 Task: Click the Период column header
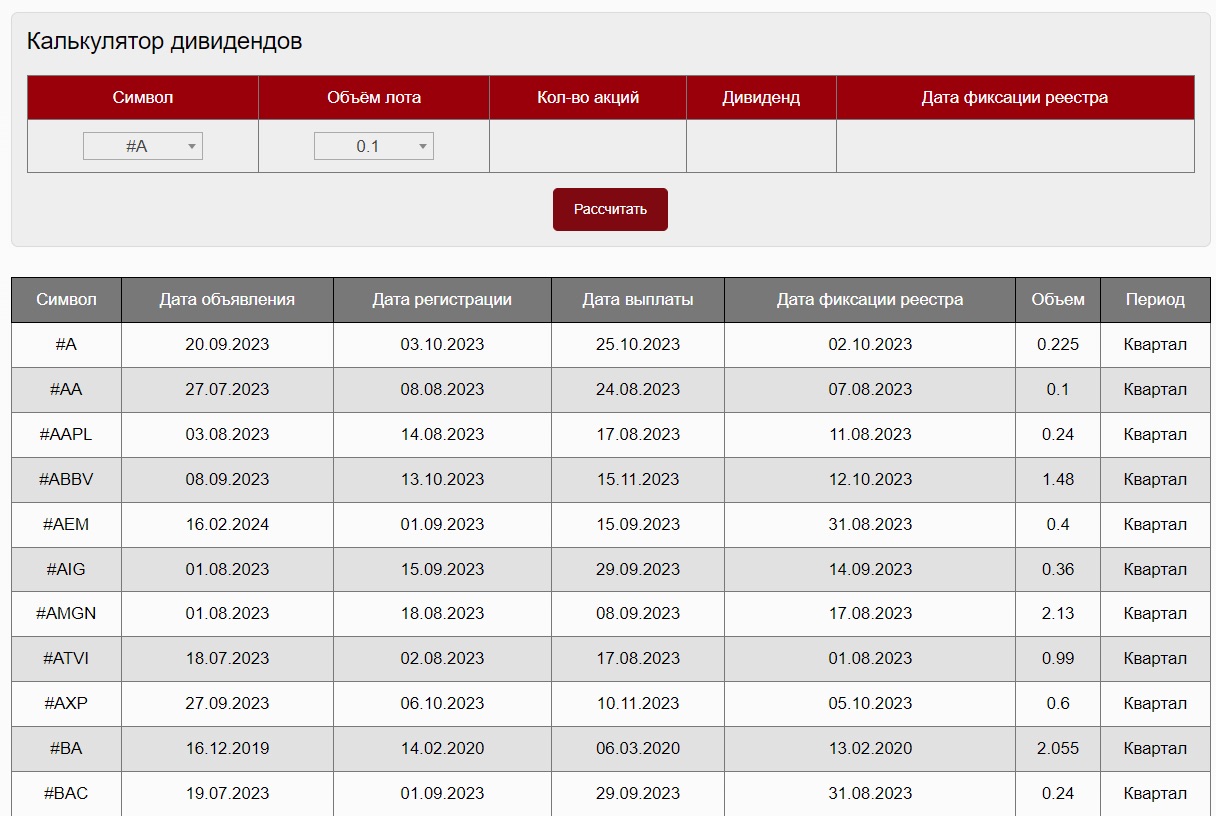tap(1155, 300)
